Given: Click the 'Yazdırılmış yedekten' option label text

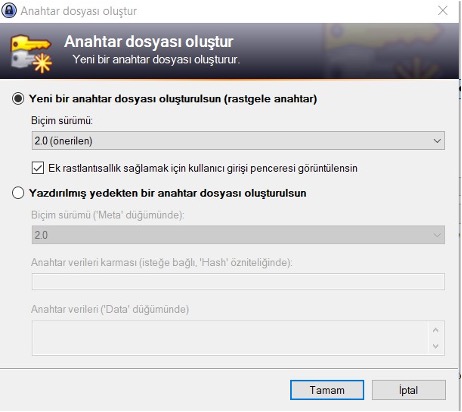Looking at the screenshot, I should (168, 193).
